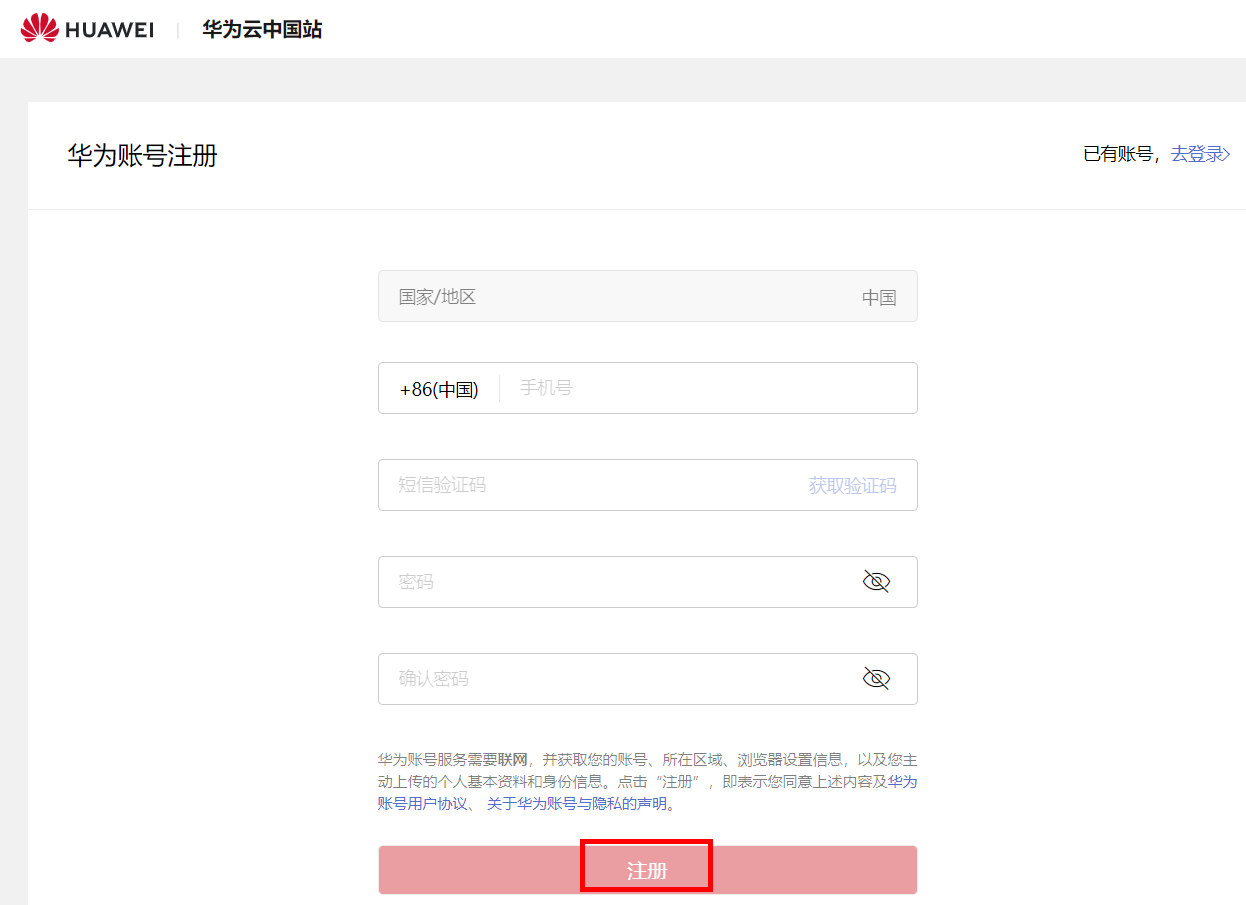
Task: Show the password using the 密码 eye icon
Action: pyautogui.click(x=876, y=582)
